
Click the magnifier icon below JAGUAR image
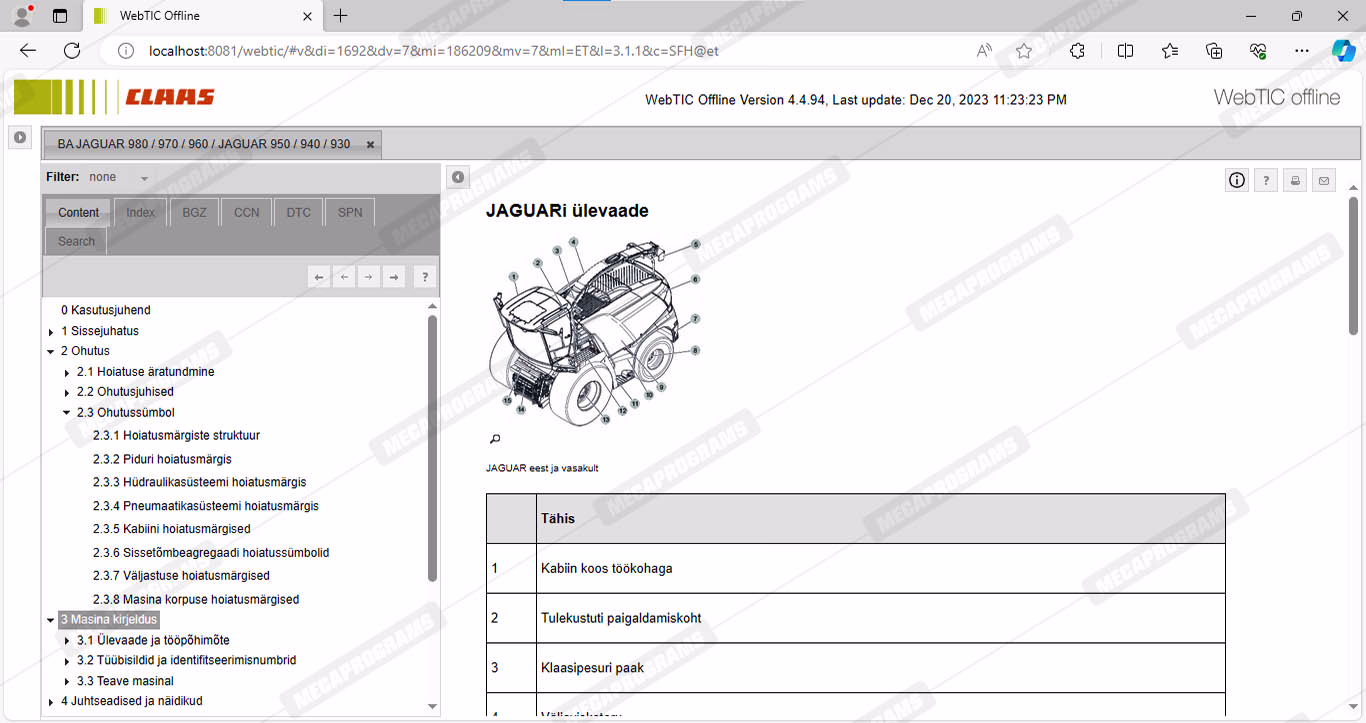[x=495, y=439]
